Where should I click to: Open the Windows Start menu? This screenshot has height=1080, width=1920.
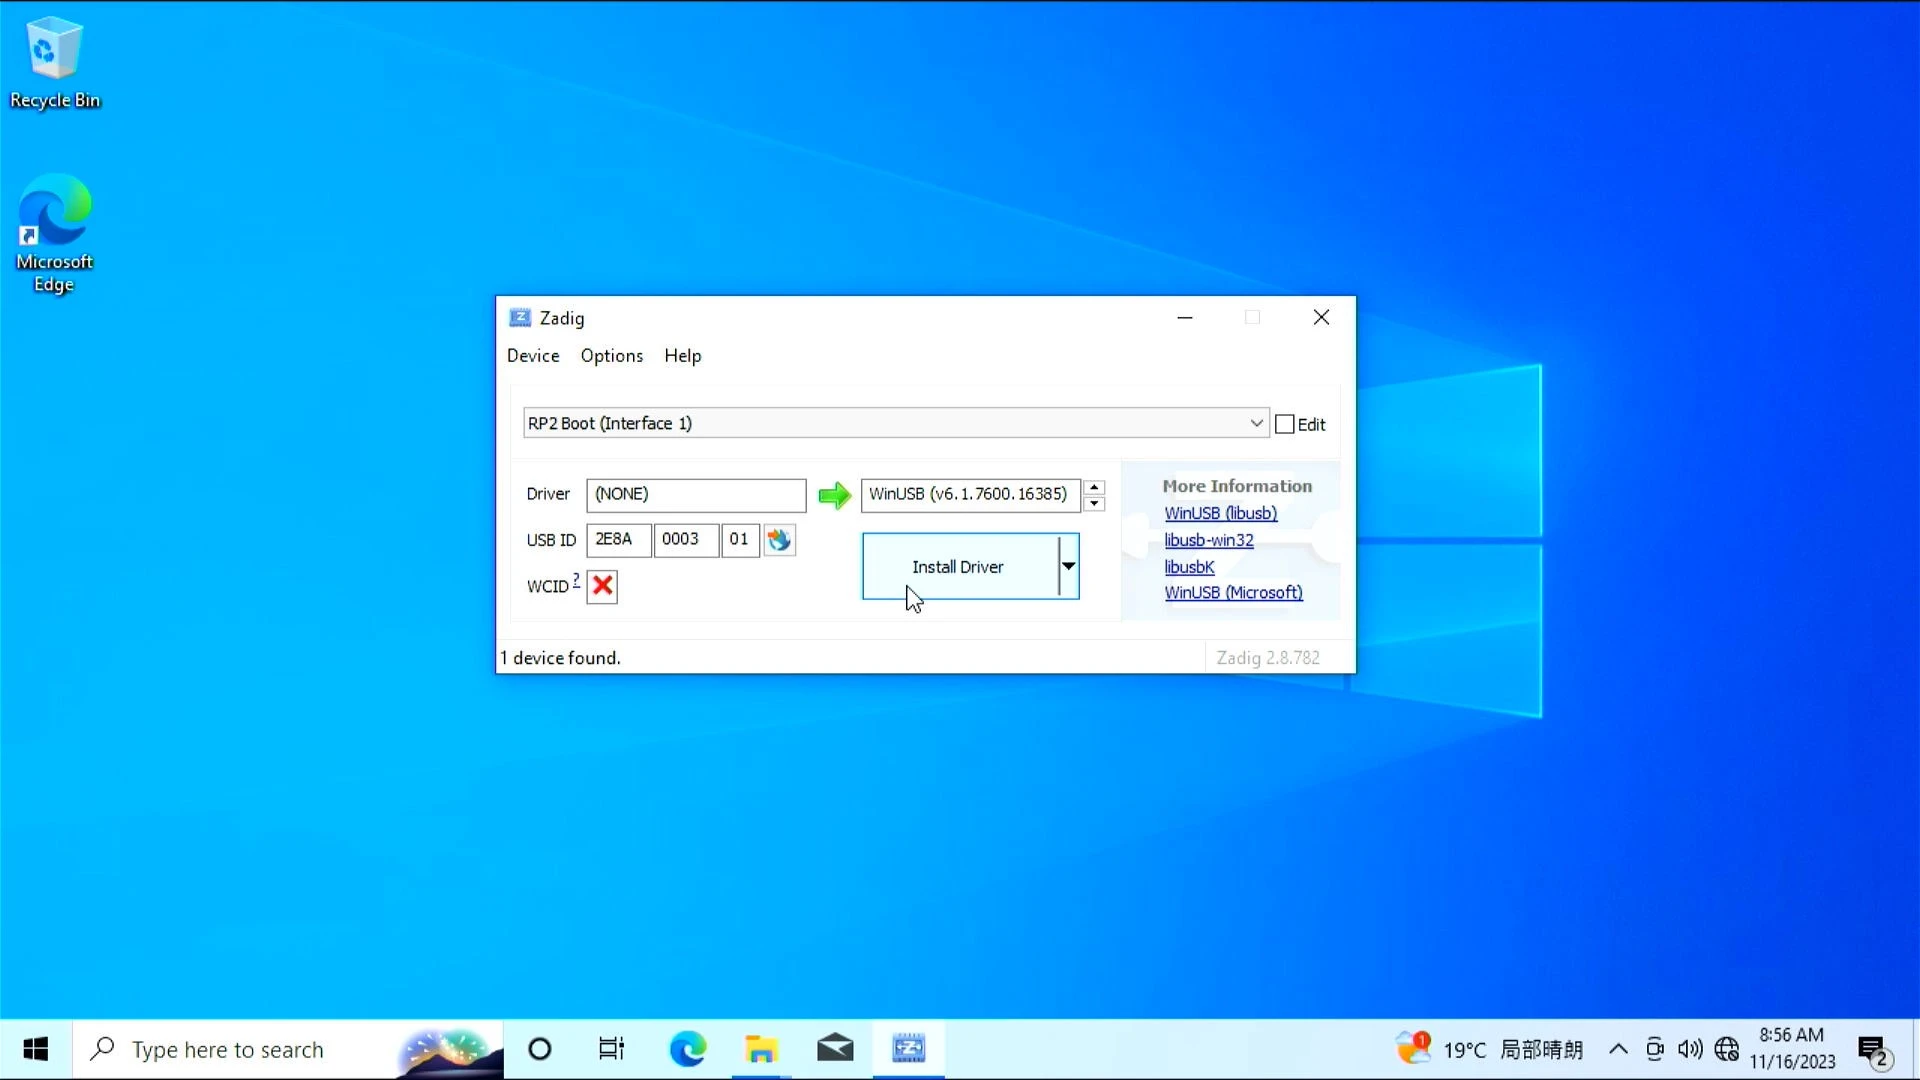(x=36, y=1049)
